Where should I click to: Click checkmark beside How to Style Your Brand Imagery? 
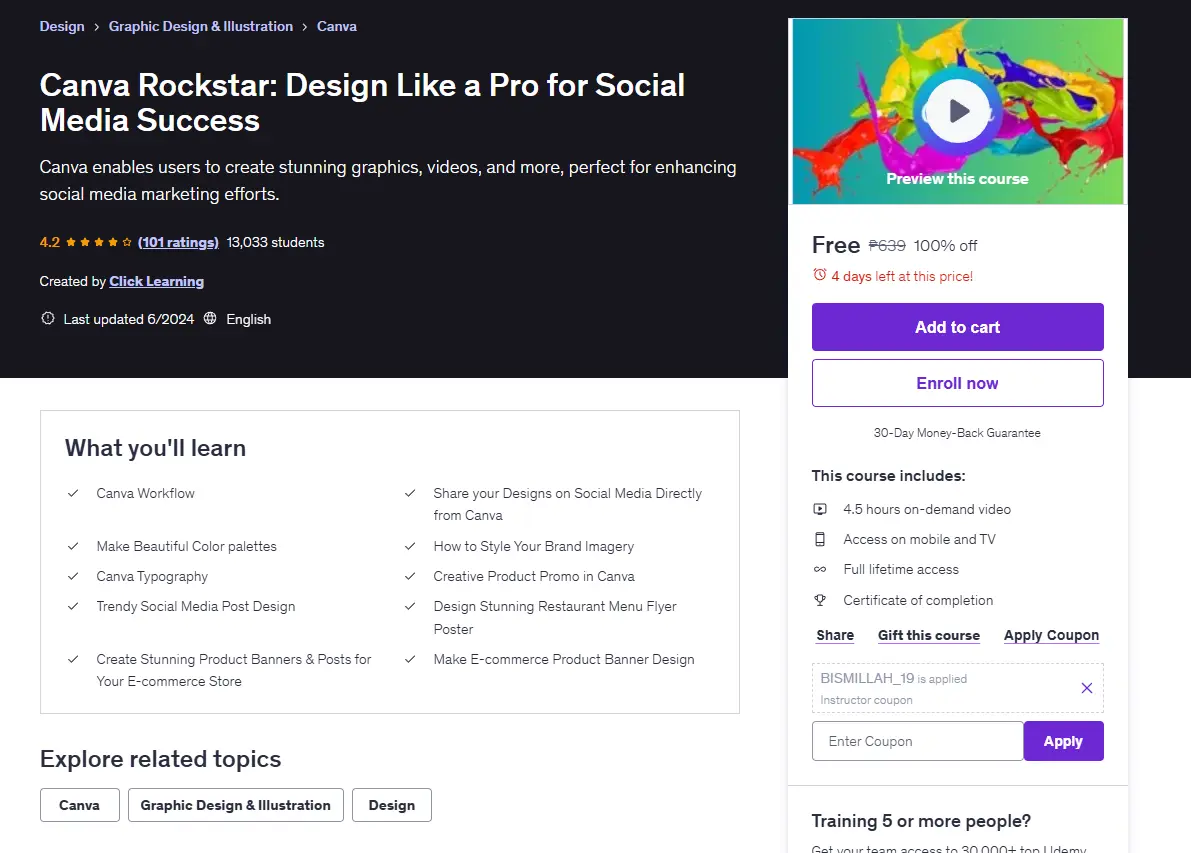[410, 546]
